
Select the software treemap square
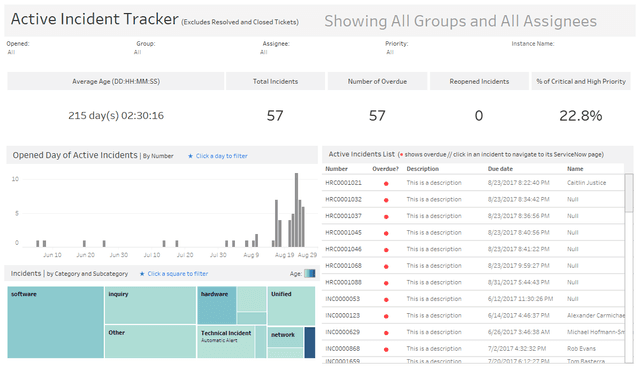56,322
